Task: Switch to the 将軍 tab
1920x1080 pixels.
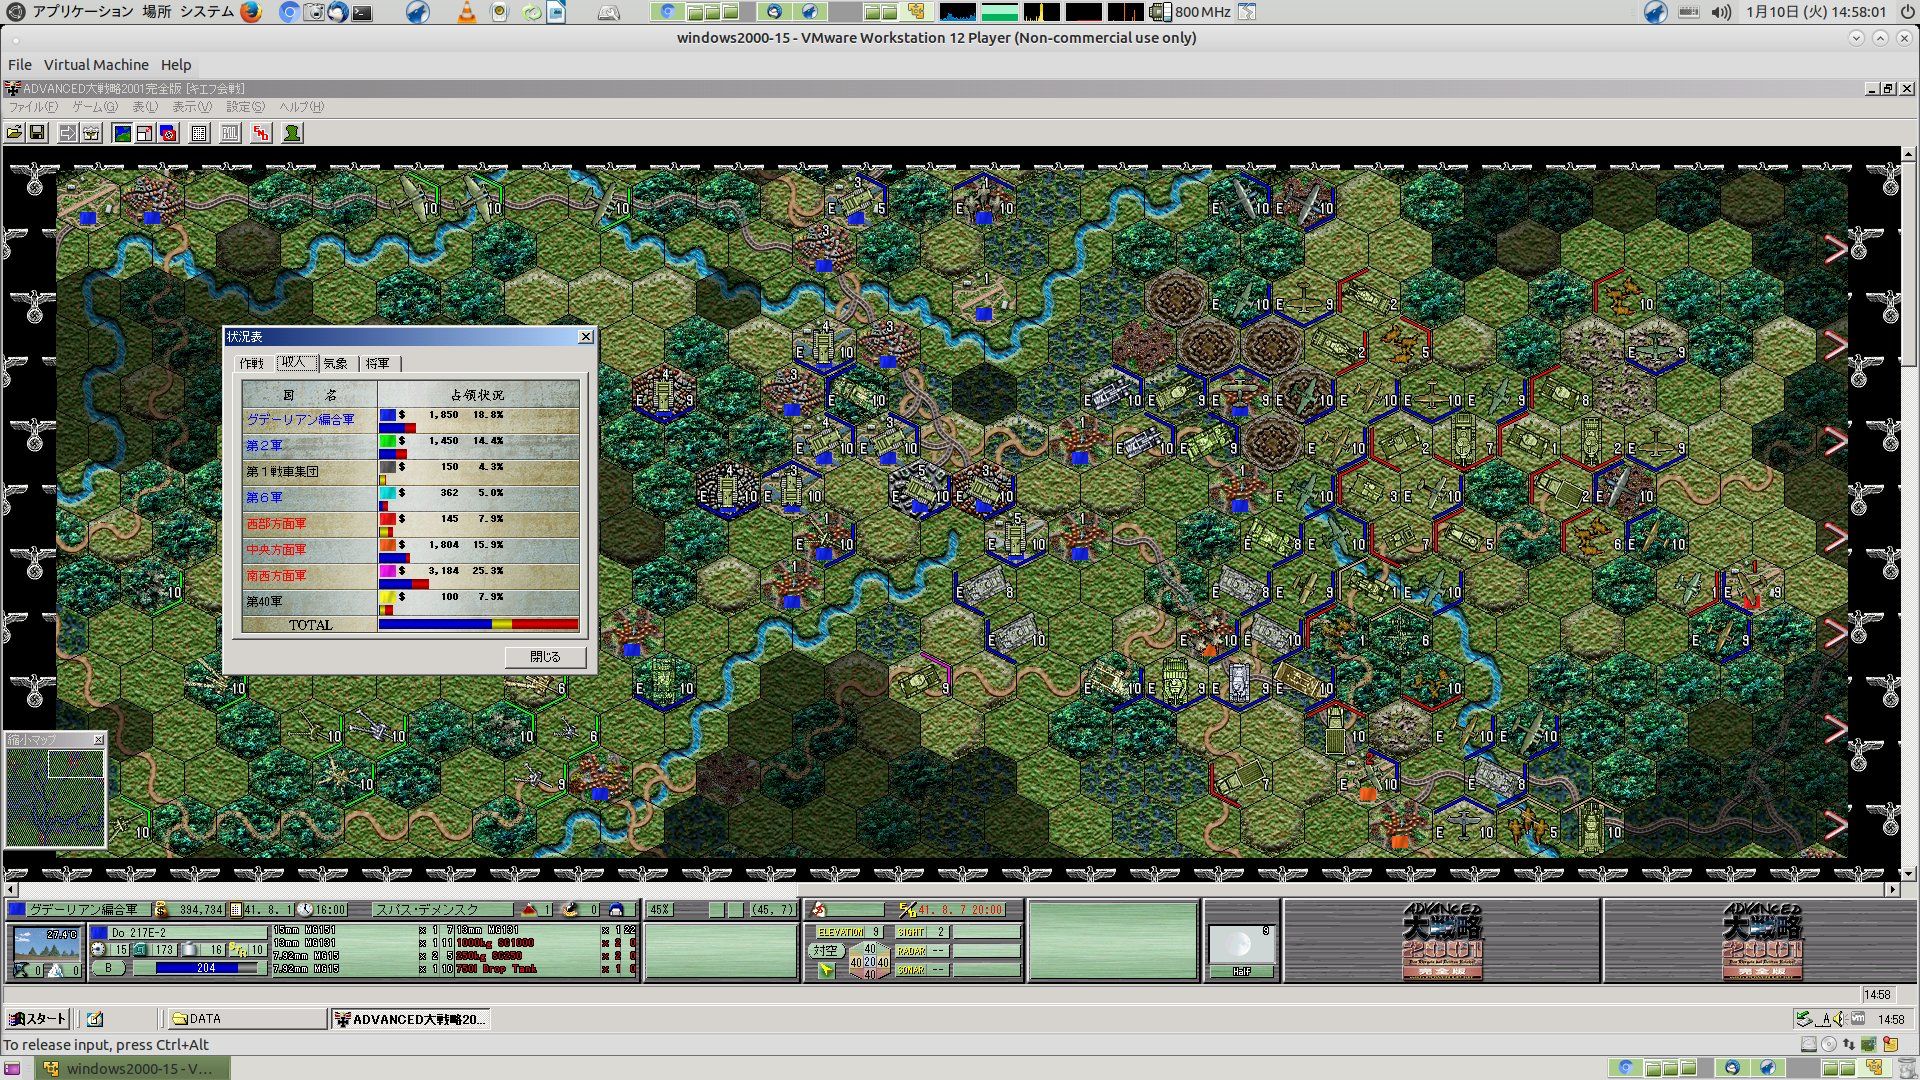Action: [x=378, y=364]
